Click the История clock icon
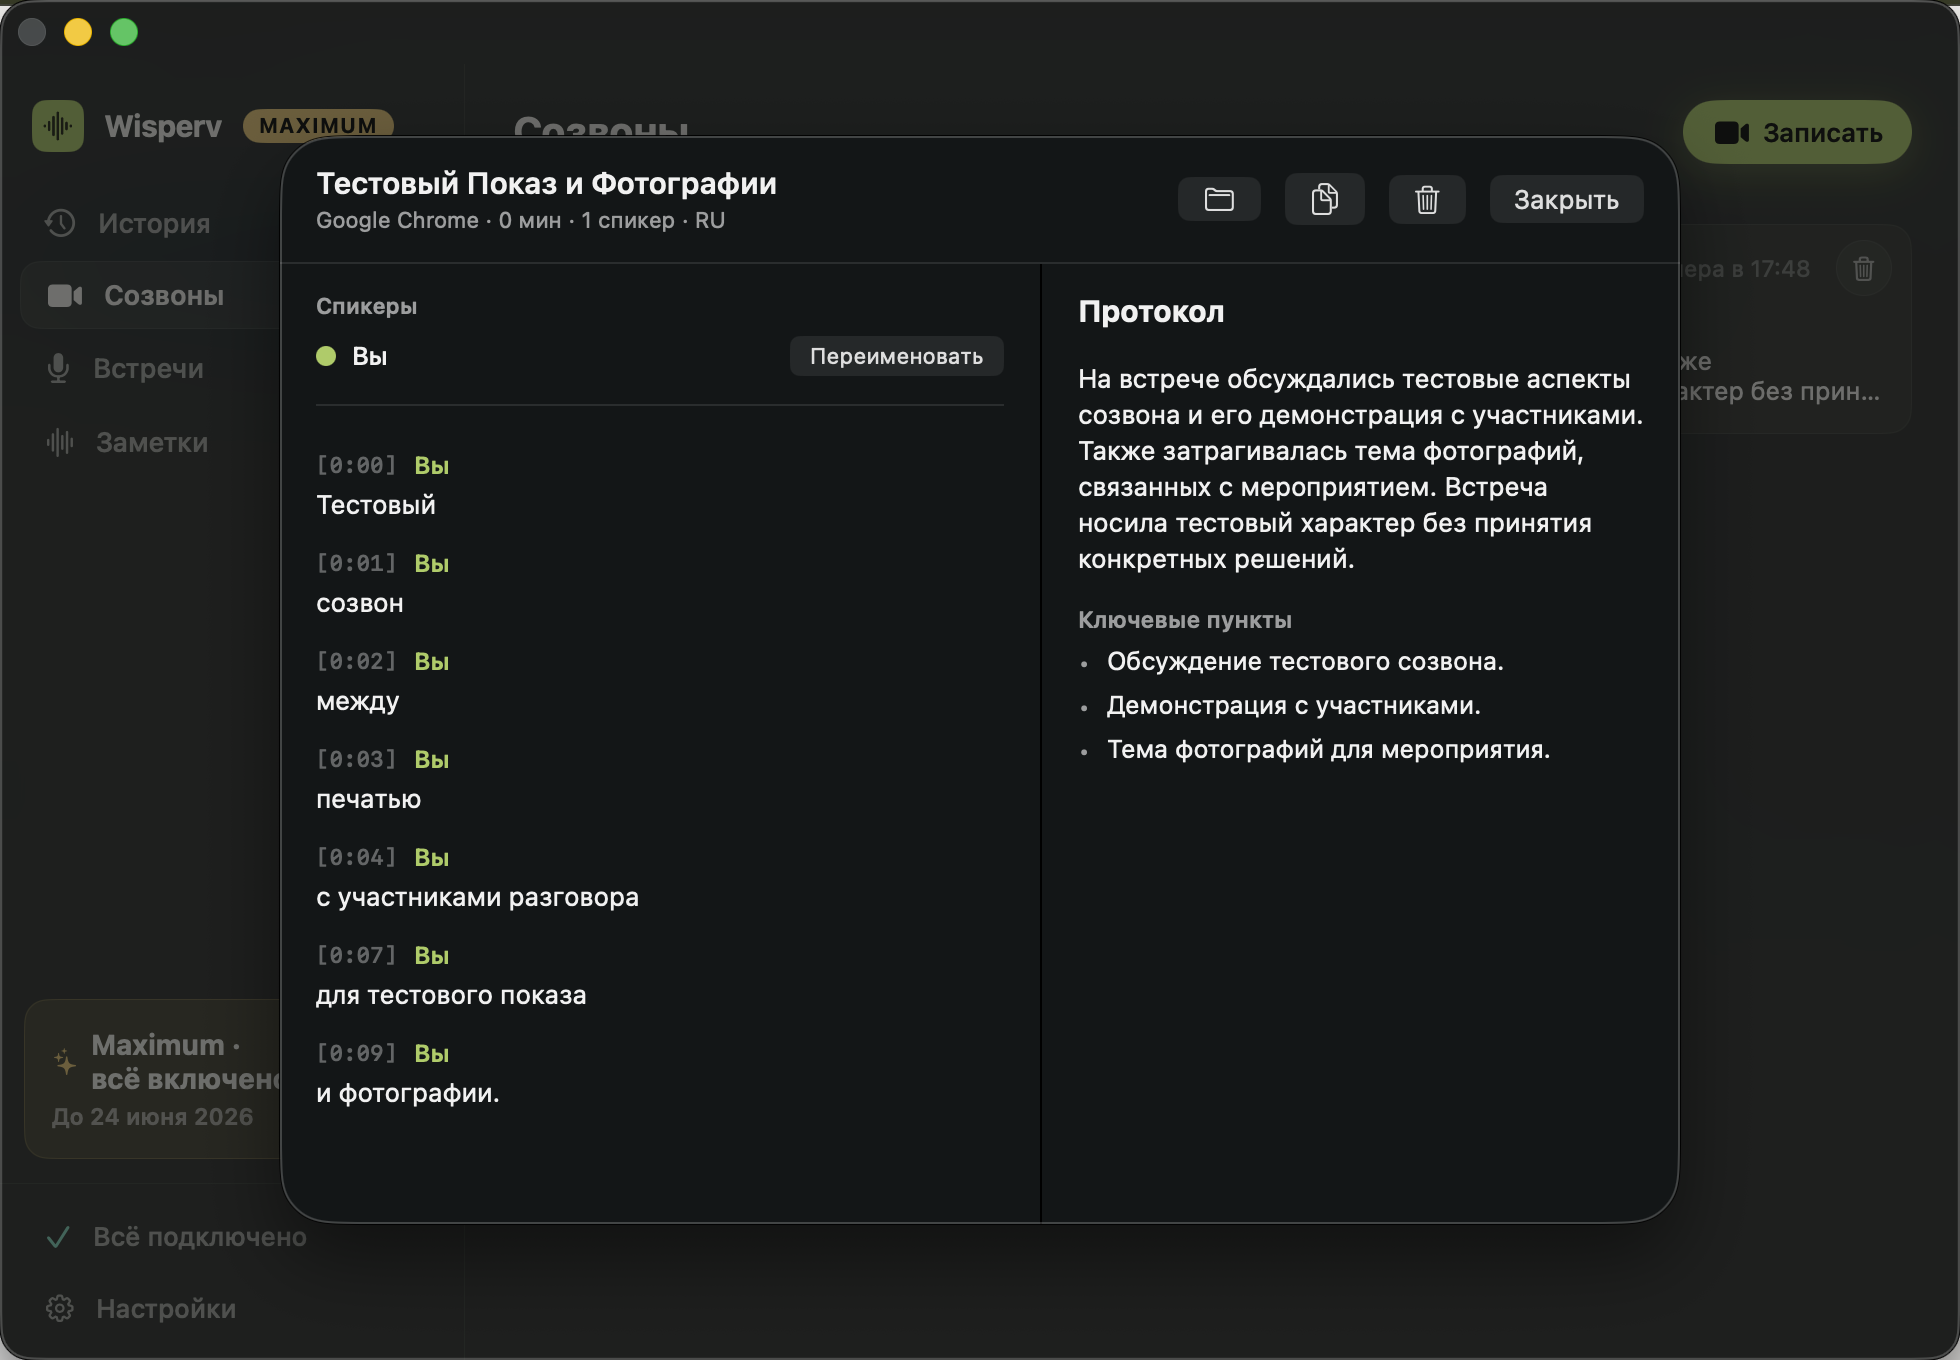 [60, 223]
